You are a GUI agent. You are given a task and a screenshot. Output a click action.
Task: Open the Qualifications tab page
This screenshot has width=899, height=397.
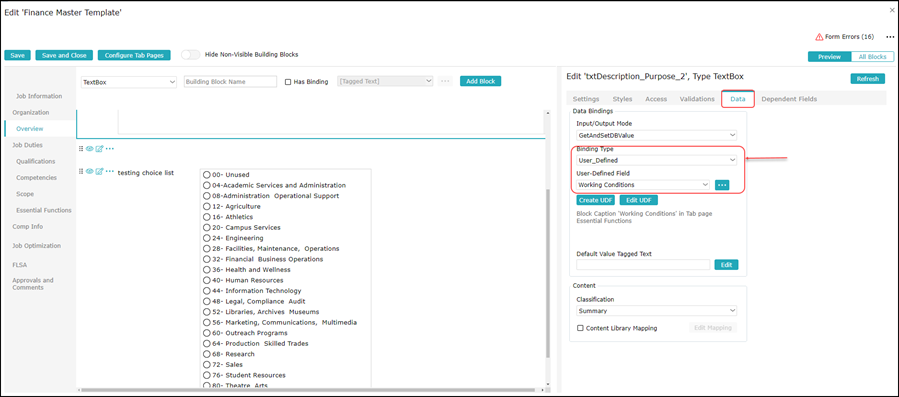point(36,161)
